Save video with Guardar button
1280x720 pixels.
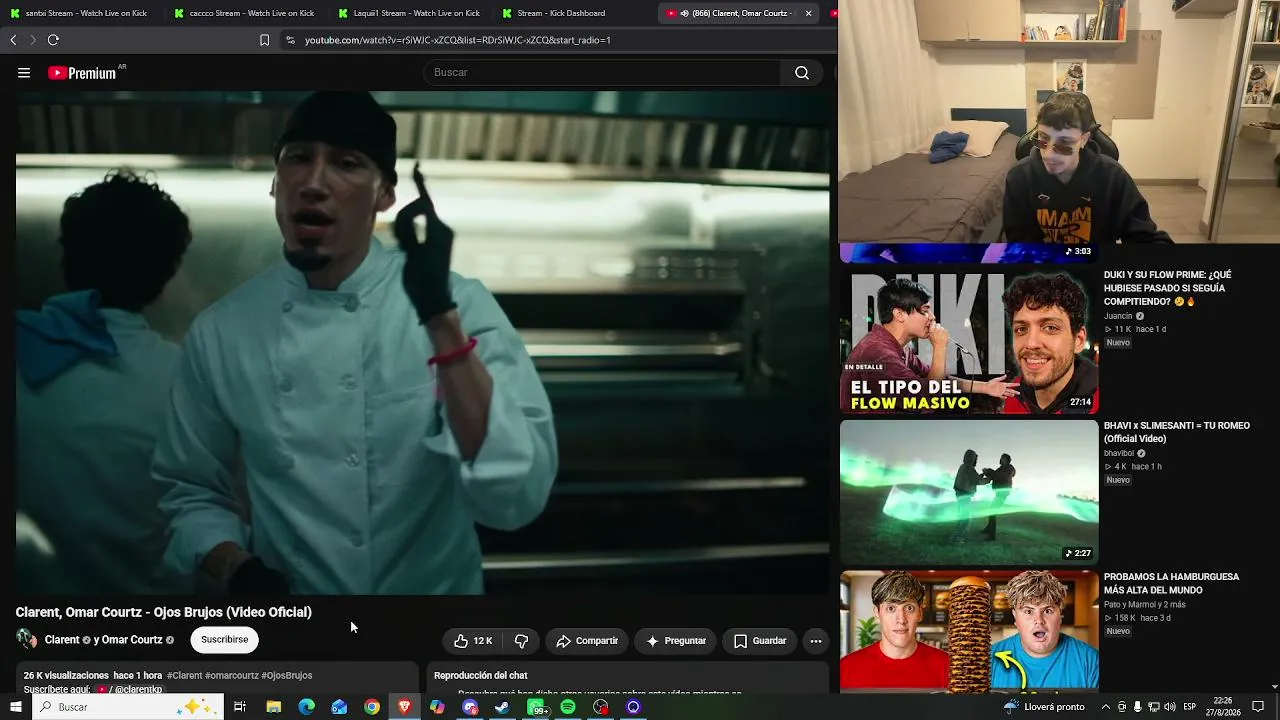click(x=760, y=641)
